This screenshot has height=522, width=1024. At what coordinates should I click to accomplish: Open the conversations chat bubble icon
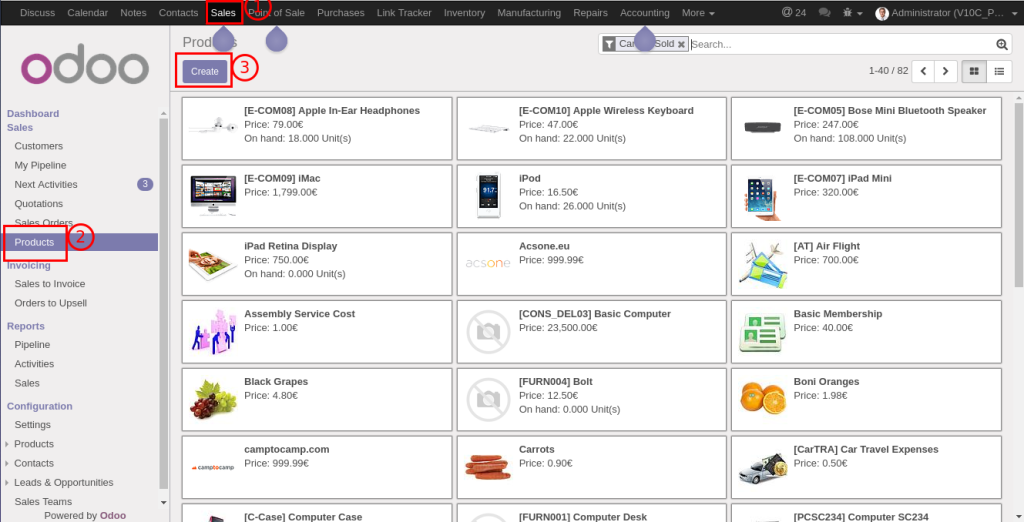pyautogui.click(x=825, y=12)
